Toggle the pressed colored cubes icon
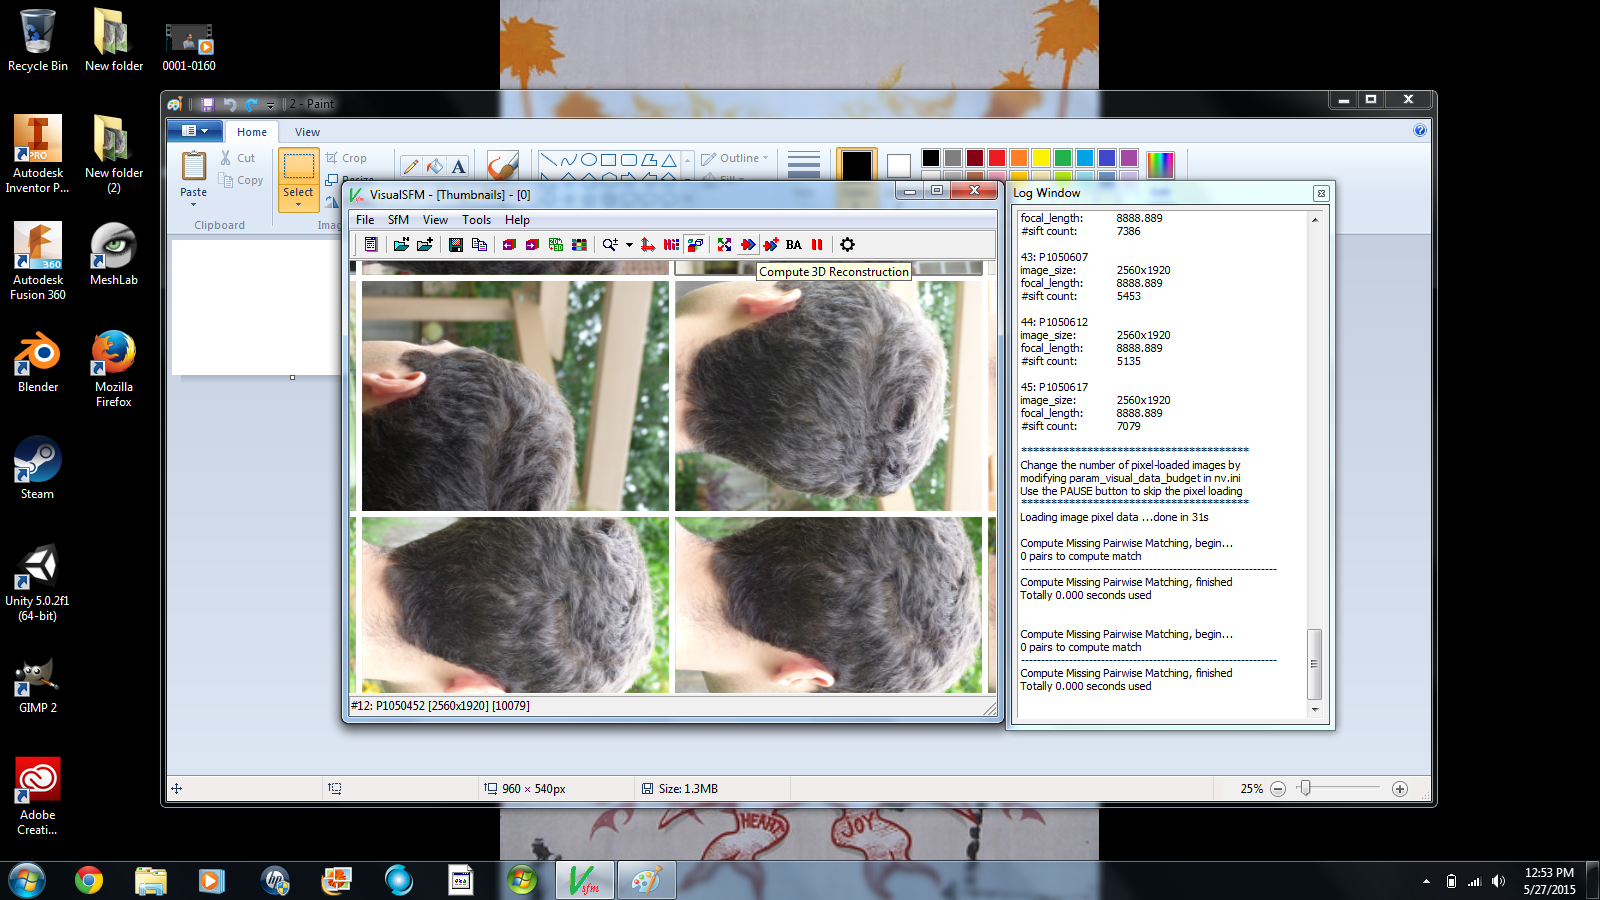Screen dimensions: 1600x900 pos(695,245)
